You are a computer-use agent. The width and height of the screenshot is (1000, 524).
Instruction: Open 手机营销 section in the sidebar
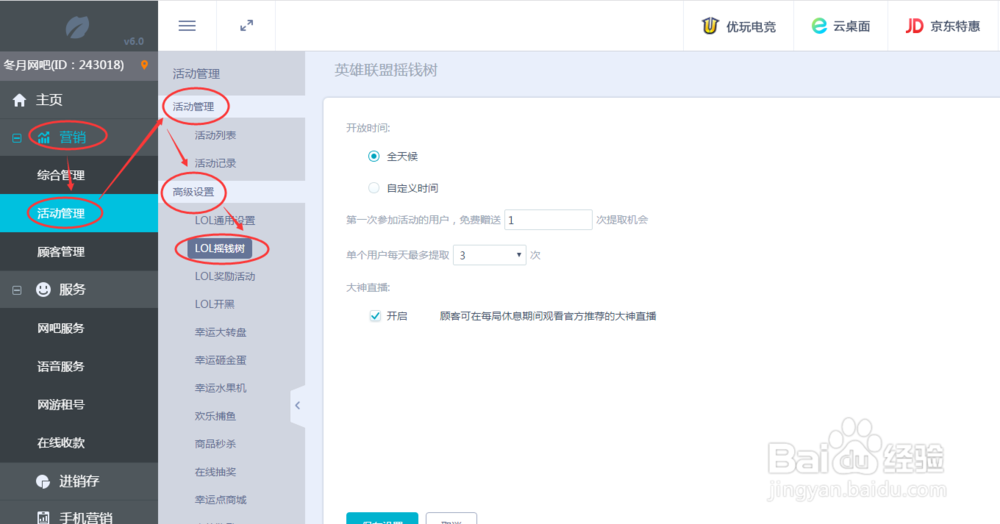coord(86,518)
